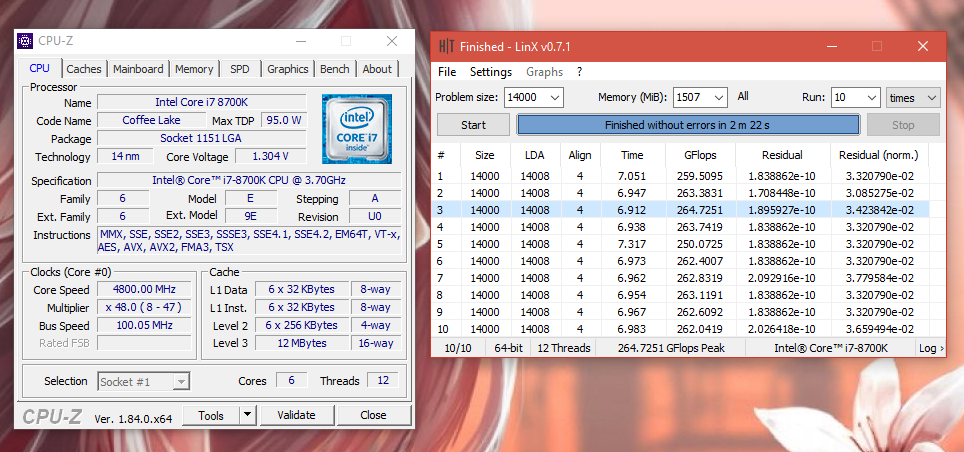This screenshot has width=964, height=452.
Task: Click the 10/10 status bar entry
Action: click(x=458, y=348)
